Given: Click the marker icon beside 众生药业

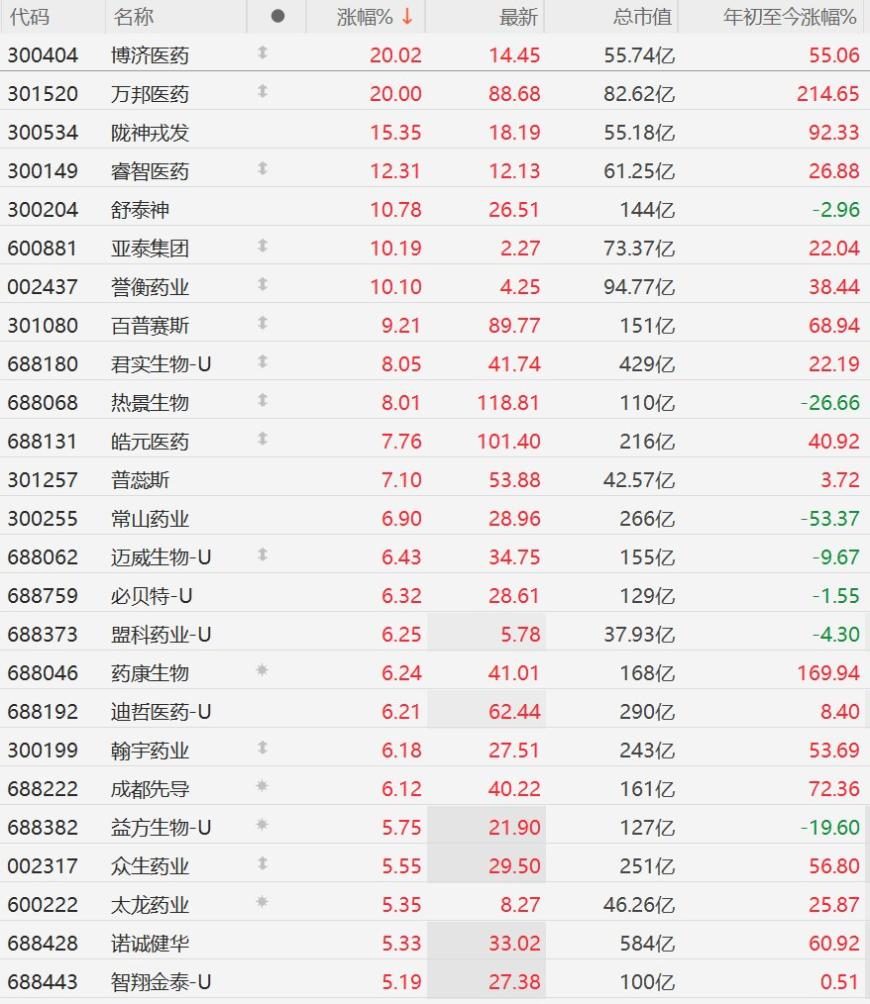Looking at the screenshot, I should pyautogui.click(x=262, y=864).
